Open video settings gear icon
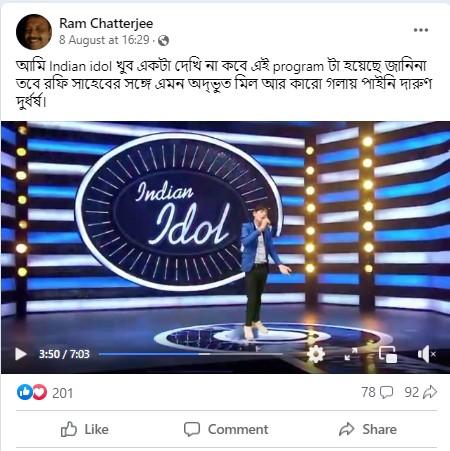 (316, 354)
